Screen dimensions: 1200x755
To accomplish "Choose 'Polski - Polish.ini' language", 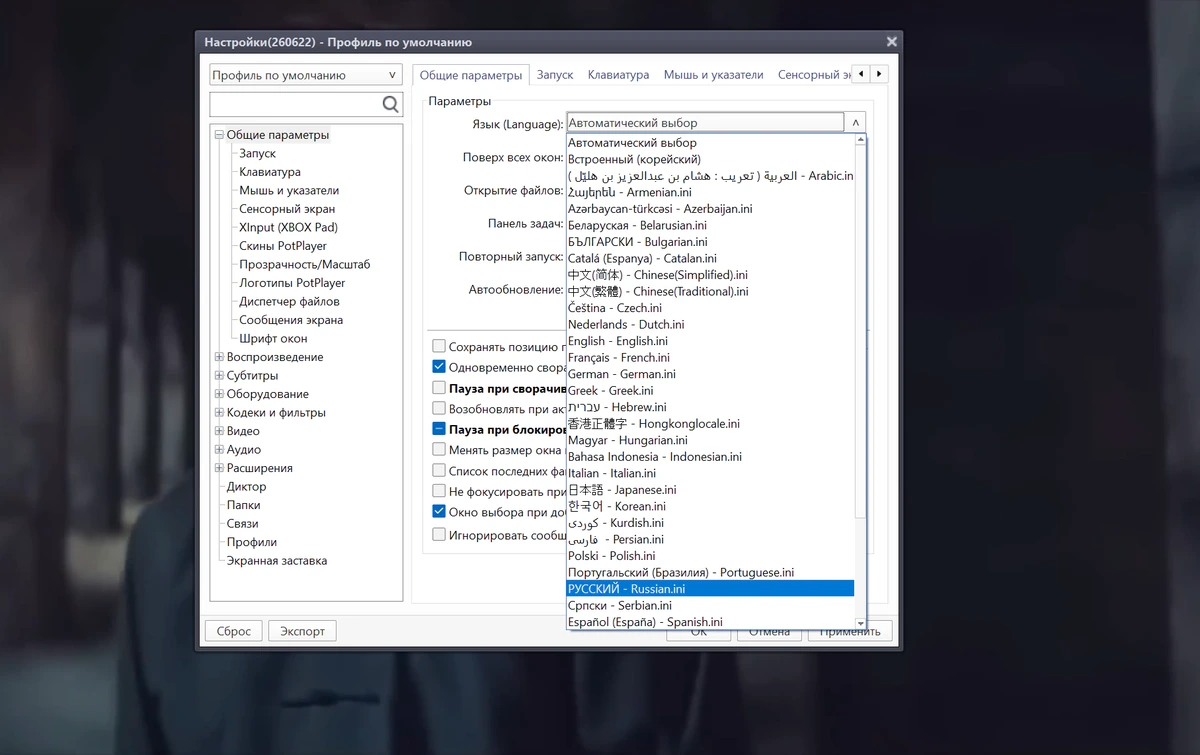I will click(711, 556).
